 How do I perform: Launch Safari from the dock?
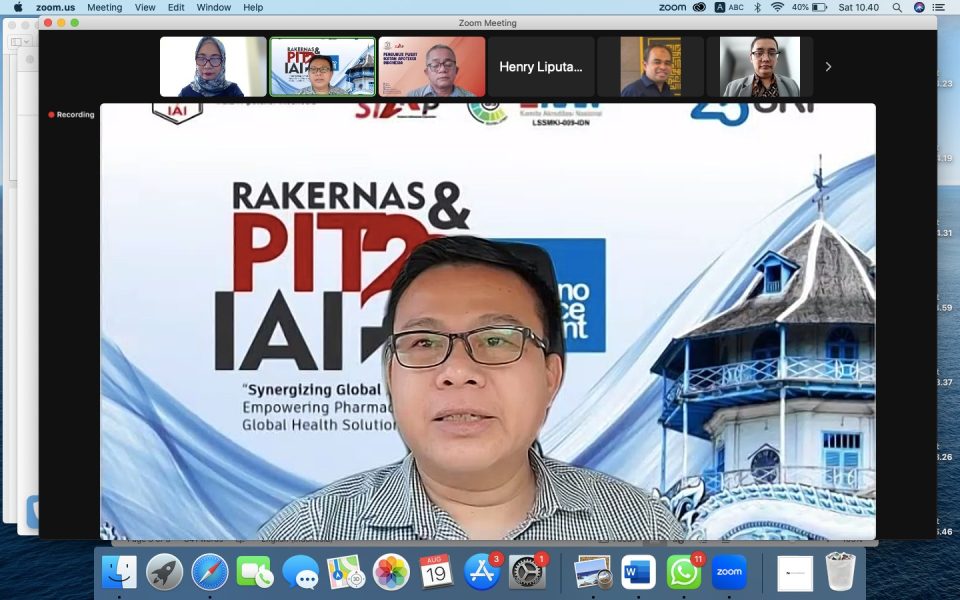(210, 572)
